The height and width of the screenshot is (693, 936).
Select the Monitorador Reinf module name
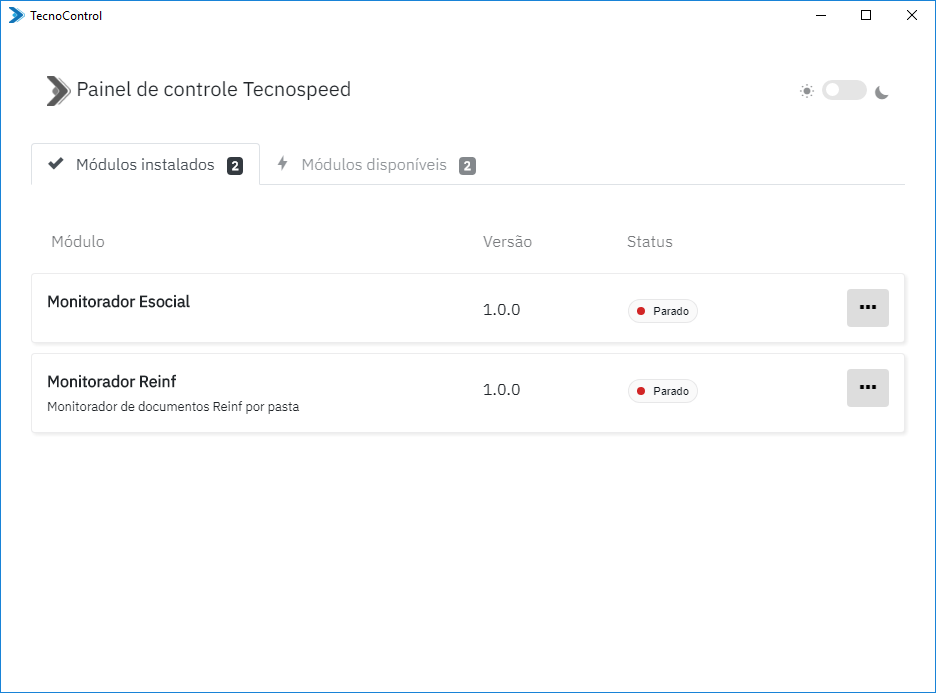pyautogui.click(x=112, y=382)
